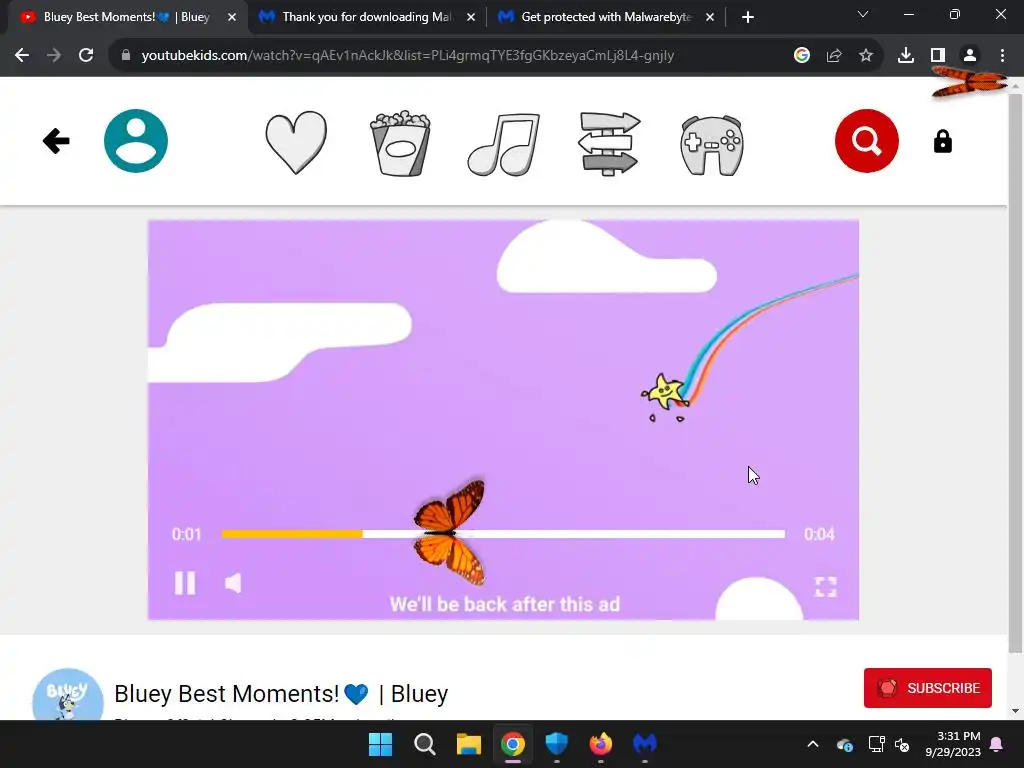The height and width of the screenshot is (768, 1024).
Task: Bookmark this page with the star
Action: [866, 56]
